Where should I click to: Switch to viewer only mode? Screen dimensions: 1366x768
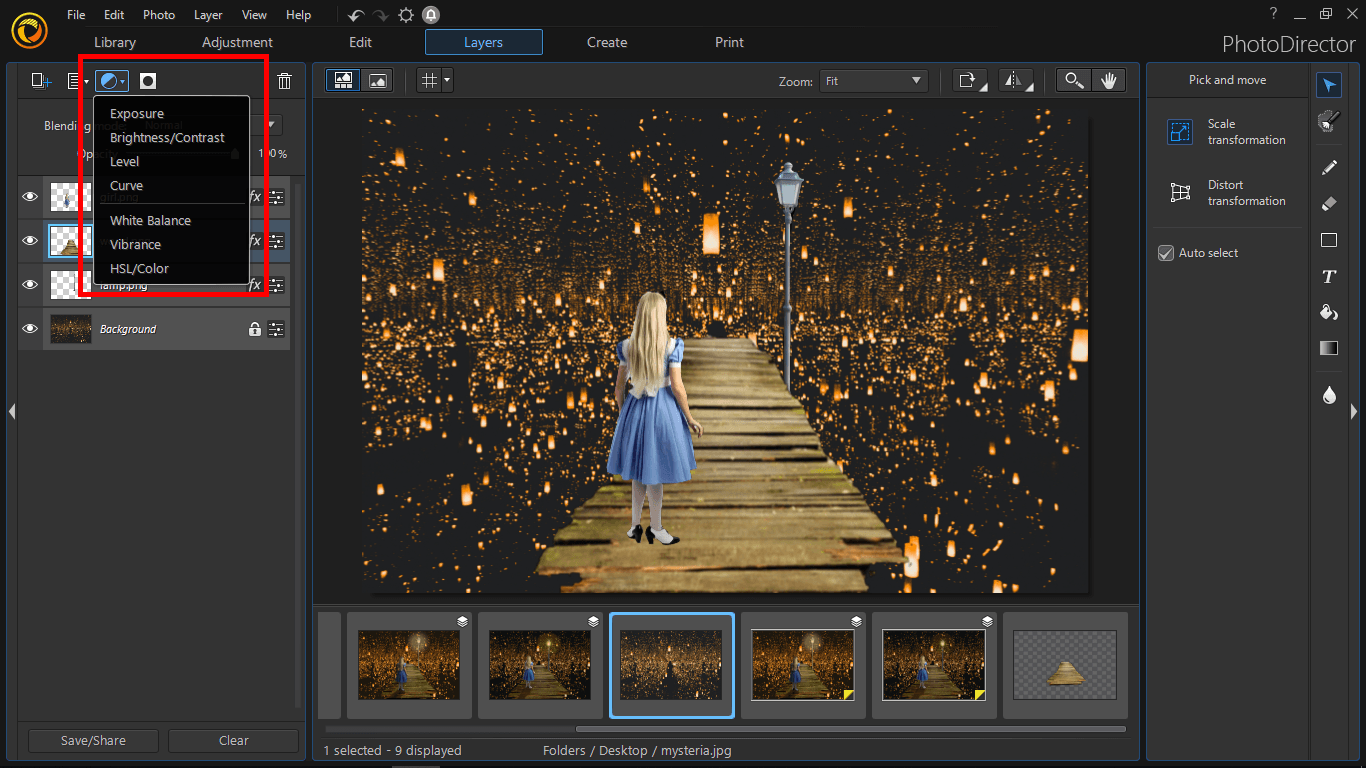coord(378,81)
